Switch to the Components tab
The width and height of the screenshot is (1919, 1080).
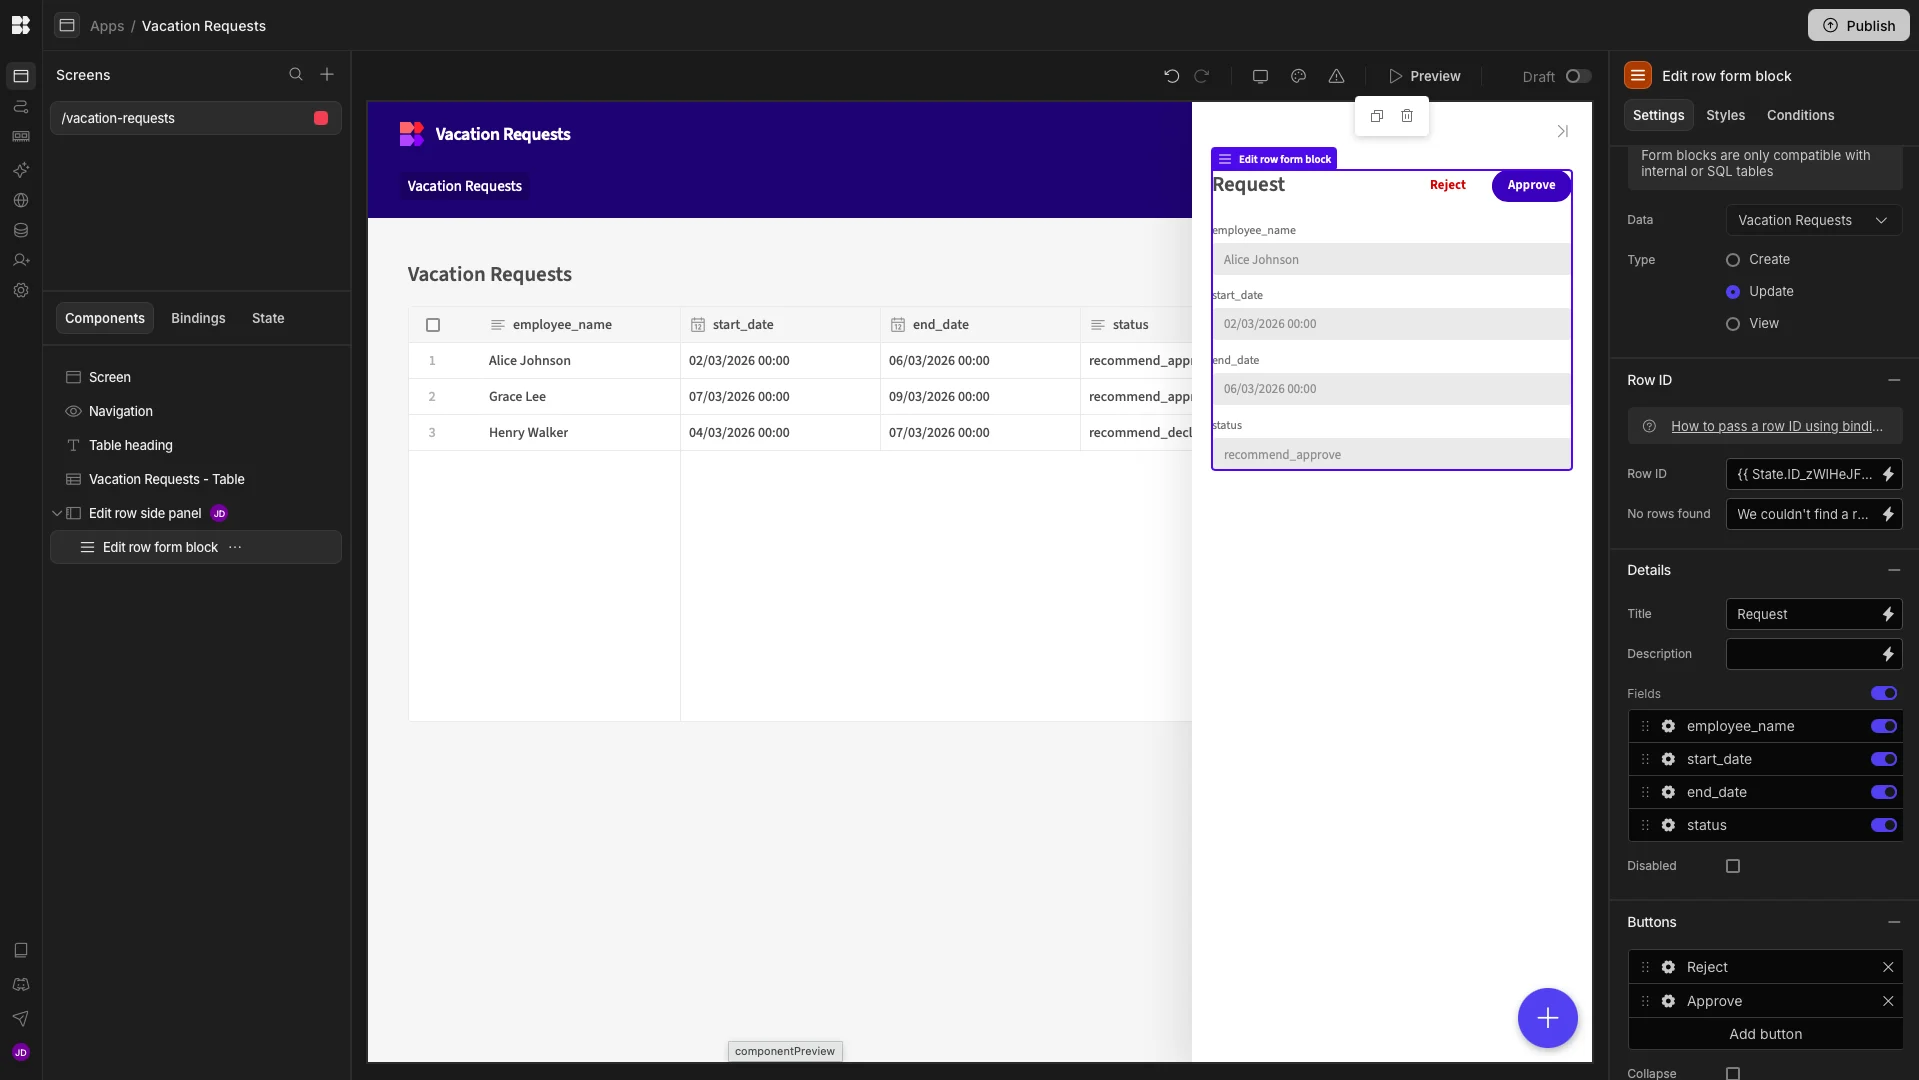105,318
